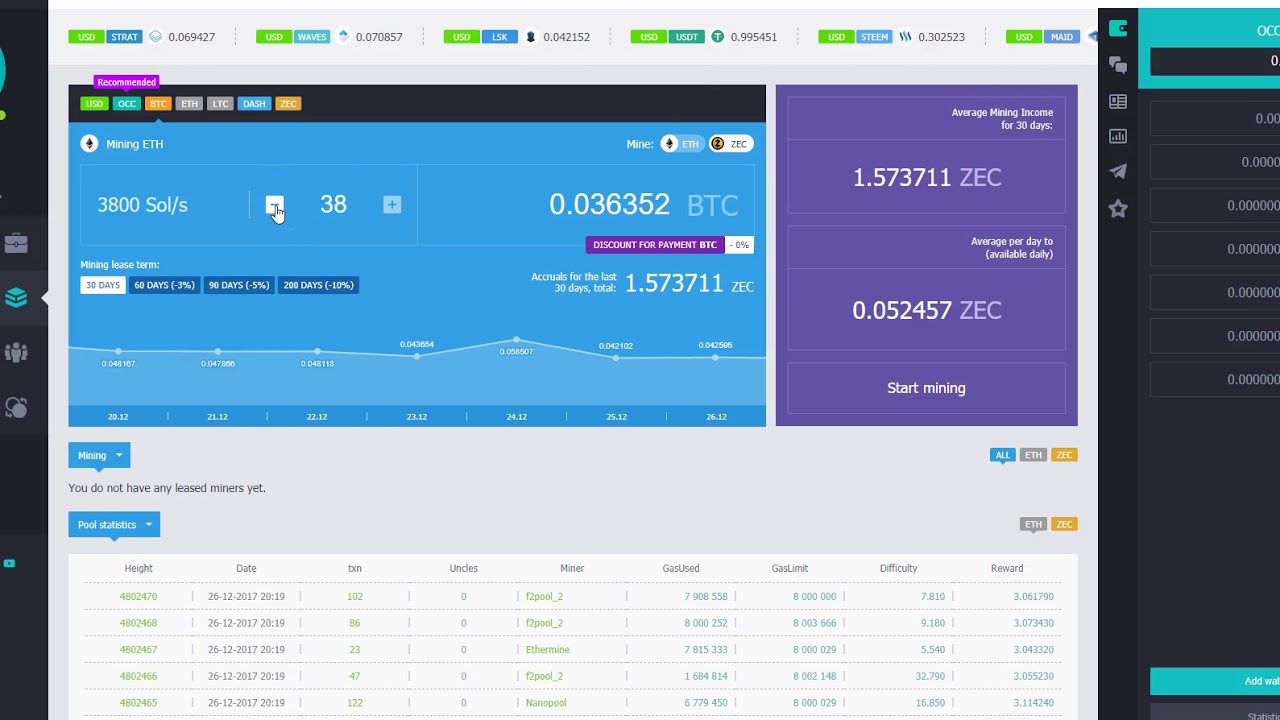The image size is (1280, 720).
Task: Select the stacked layers mining icon in sidebar
Action: click(x=16, y=297)
